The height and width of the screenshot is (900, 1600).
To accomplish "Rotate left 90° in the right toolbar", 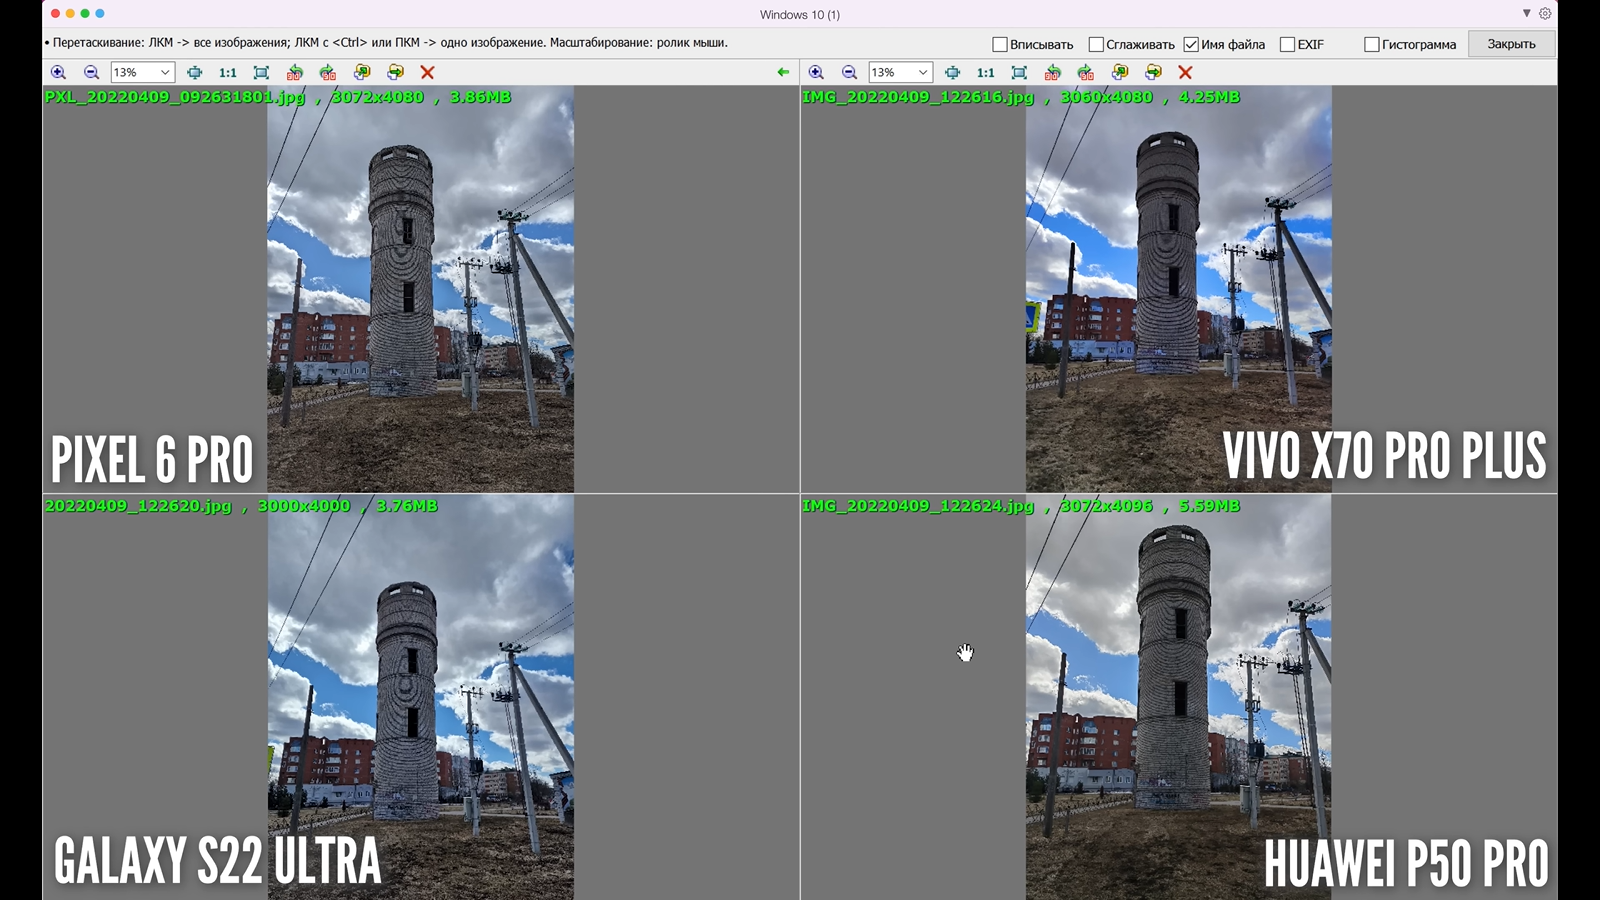I will point(1052,72).
